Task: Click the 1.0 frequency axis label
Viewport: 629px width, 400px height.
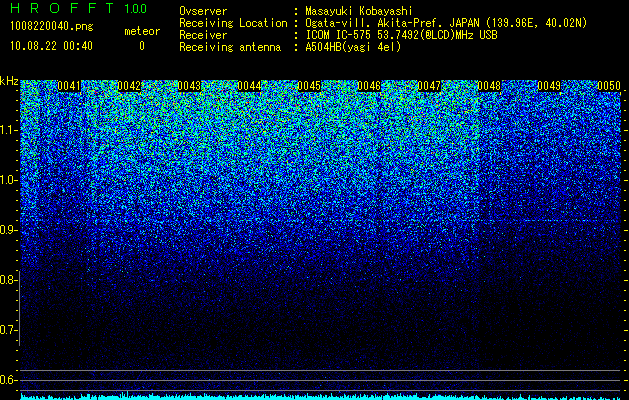Action: coord(8,180)
